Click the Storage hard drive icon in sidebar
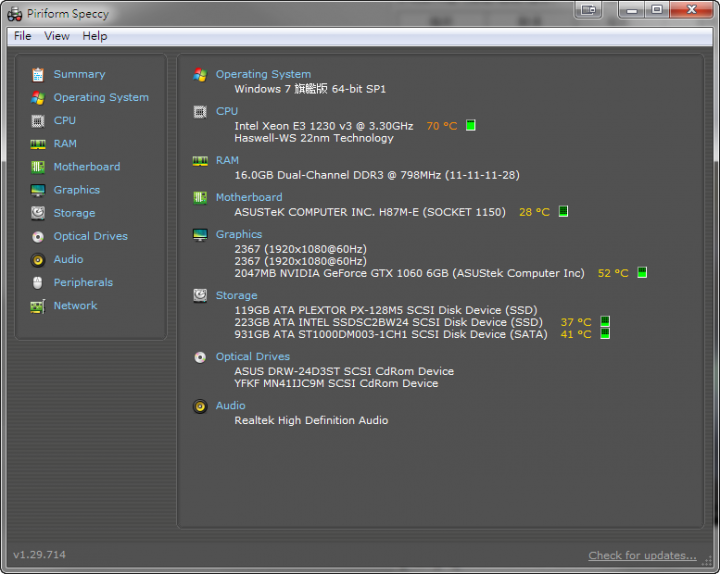Viewport: 720px width, 574px height. (38, 213)
